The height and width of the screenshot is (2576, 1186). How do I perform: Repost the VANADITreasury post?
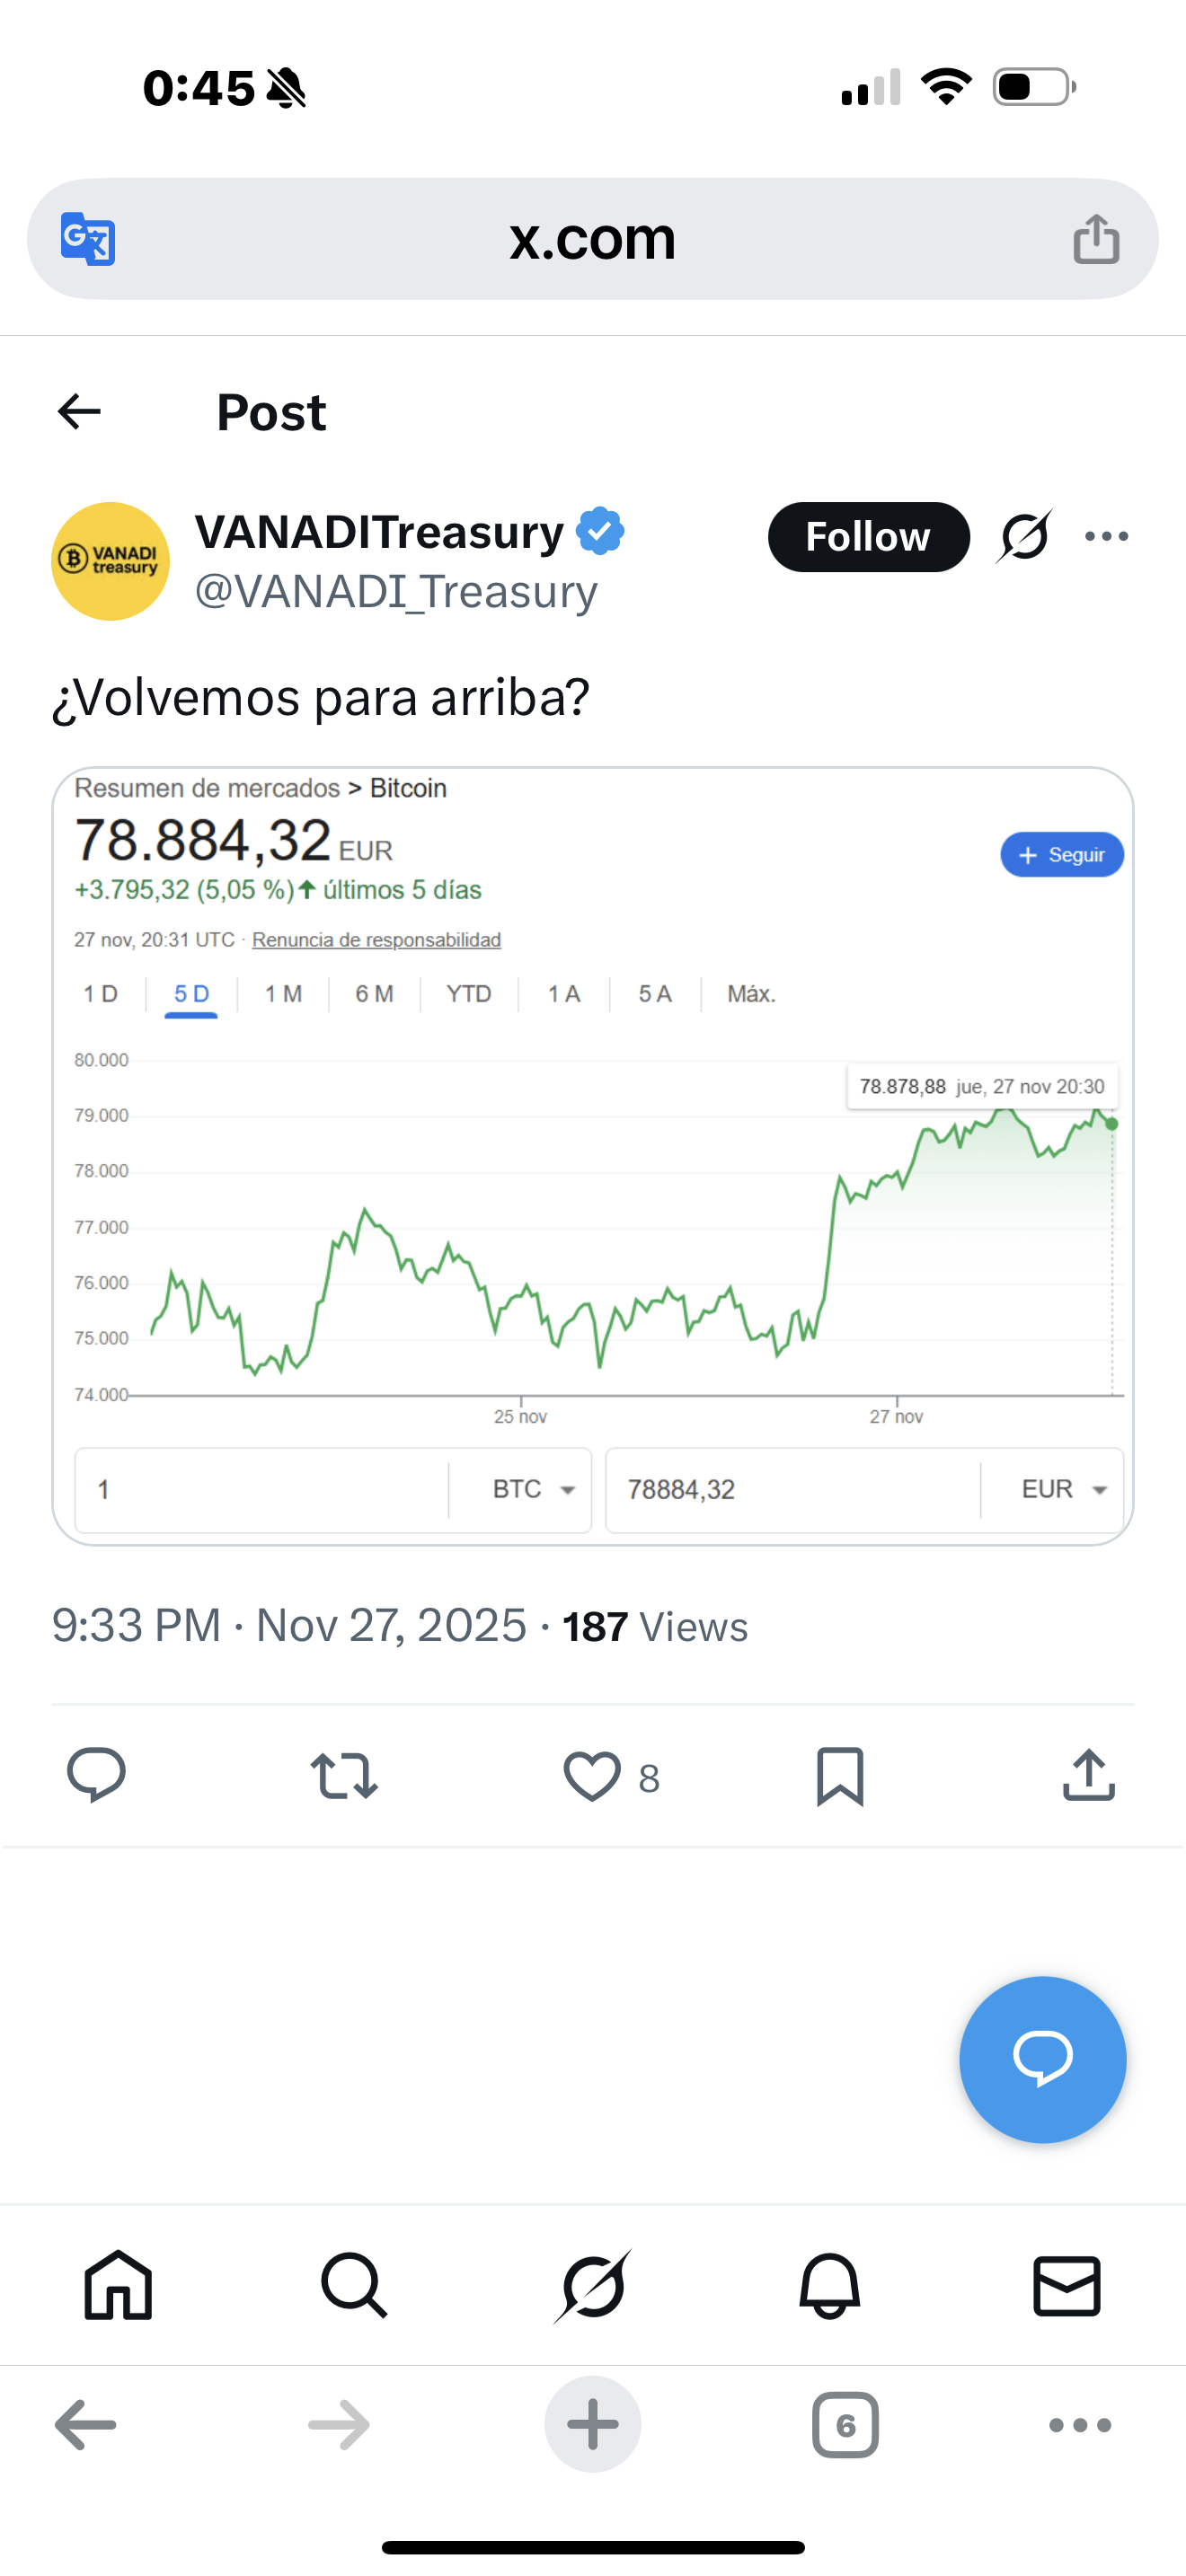[344, 1776]
